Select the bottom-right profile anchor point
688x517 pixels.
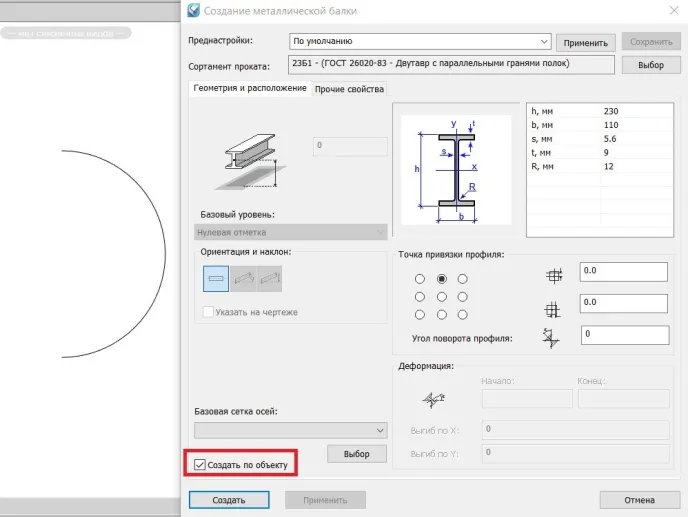tap(462, 315)
